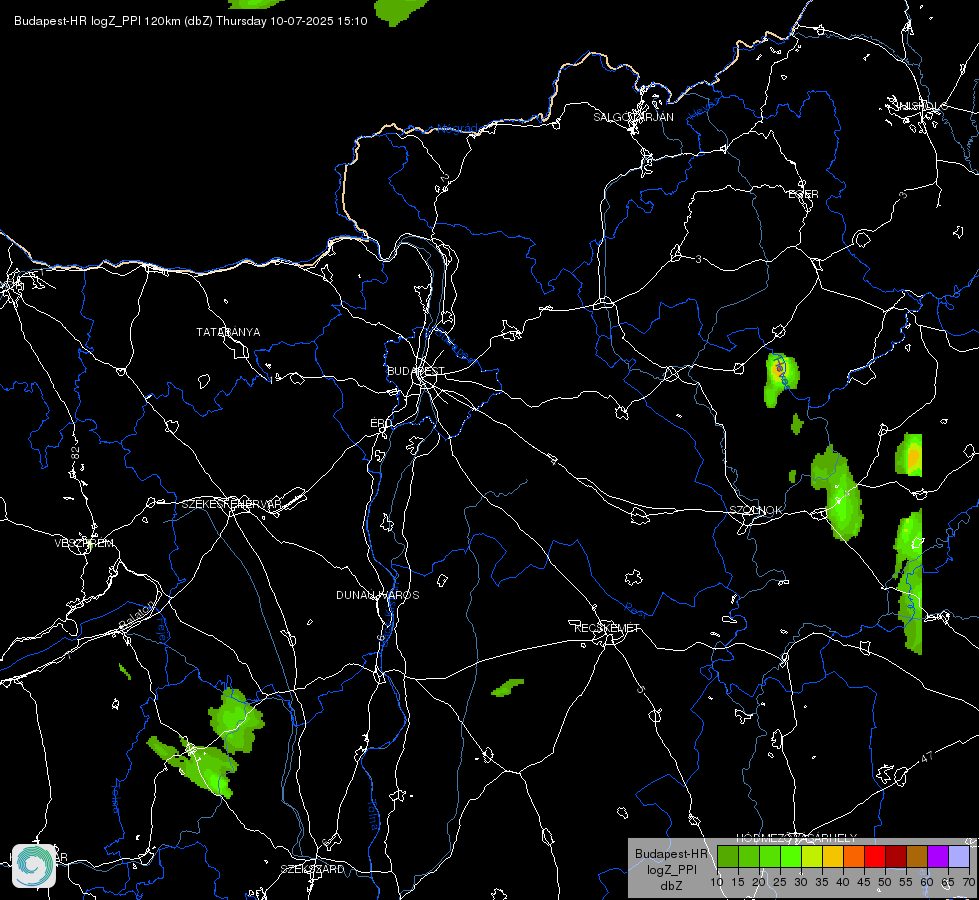
Task: Click the radar title 'Budapest-HR logZ_PPI 120km' text
Action: pos(98,21)
